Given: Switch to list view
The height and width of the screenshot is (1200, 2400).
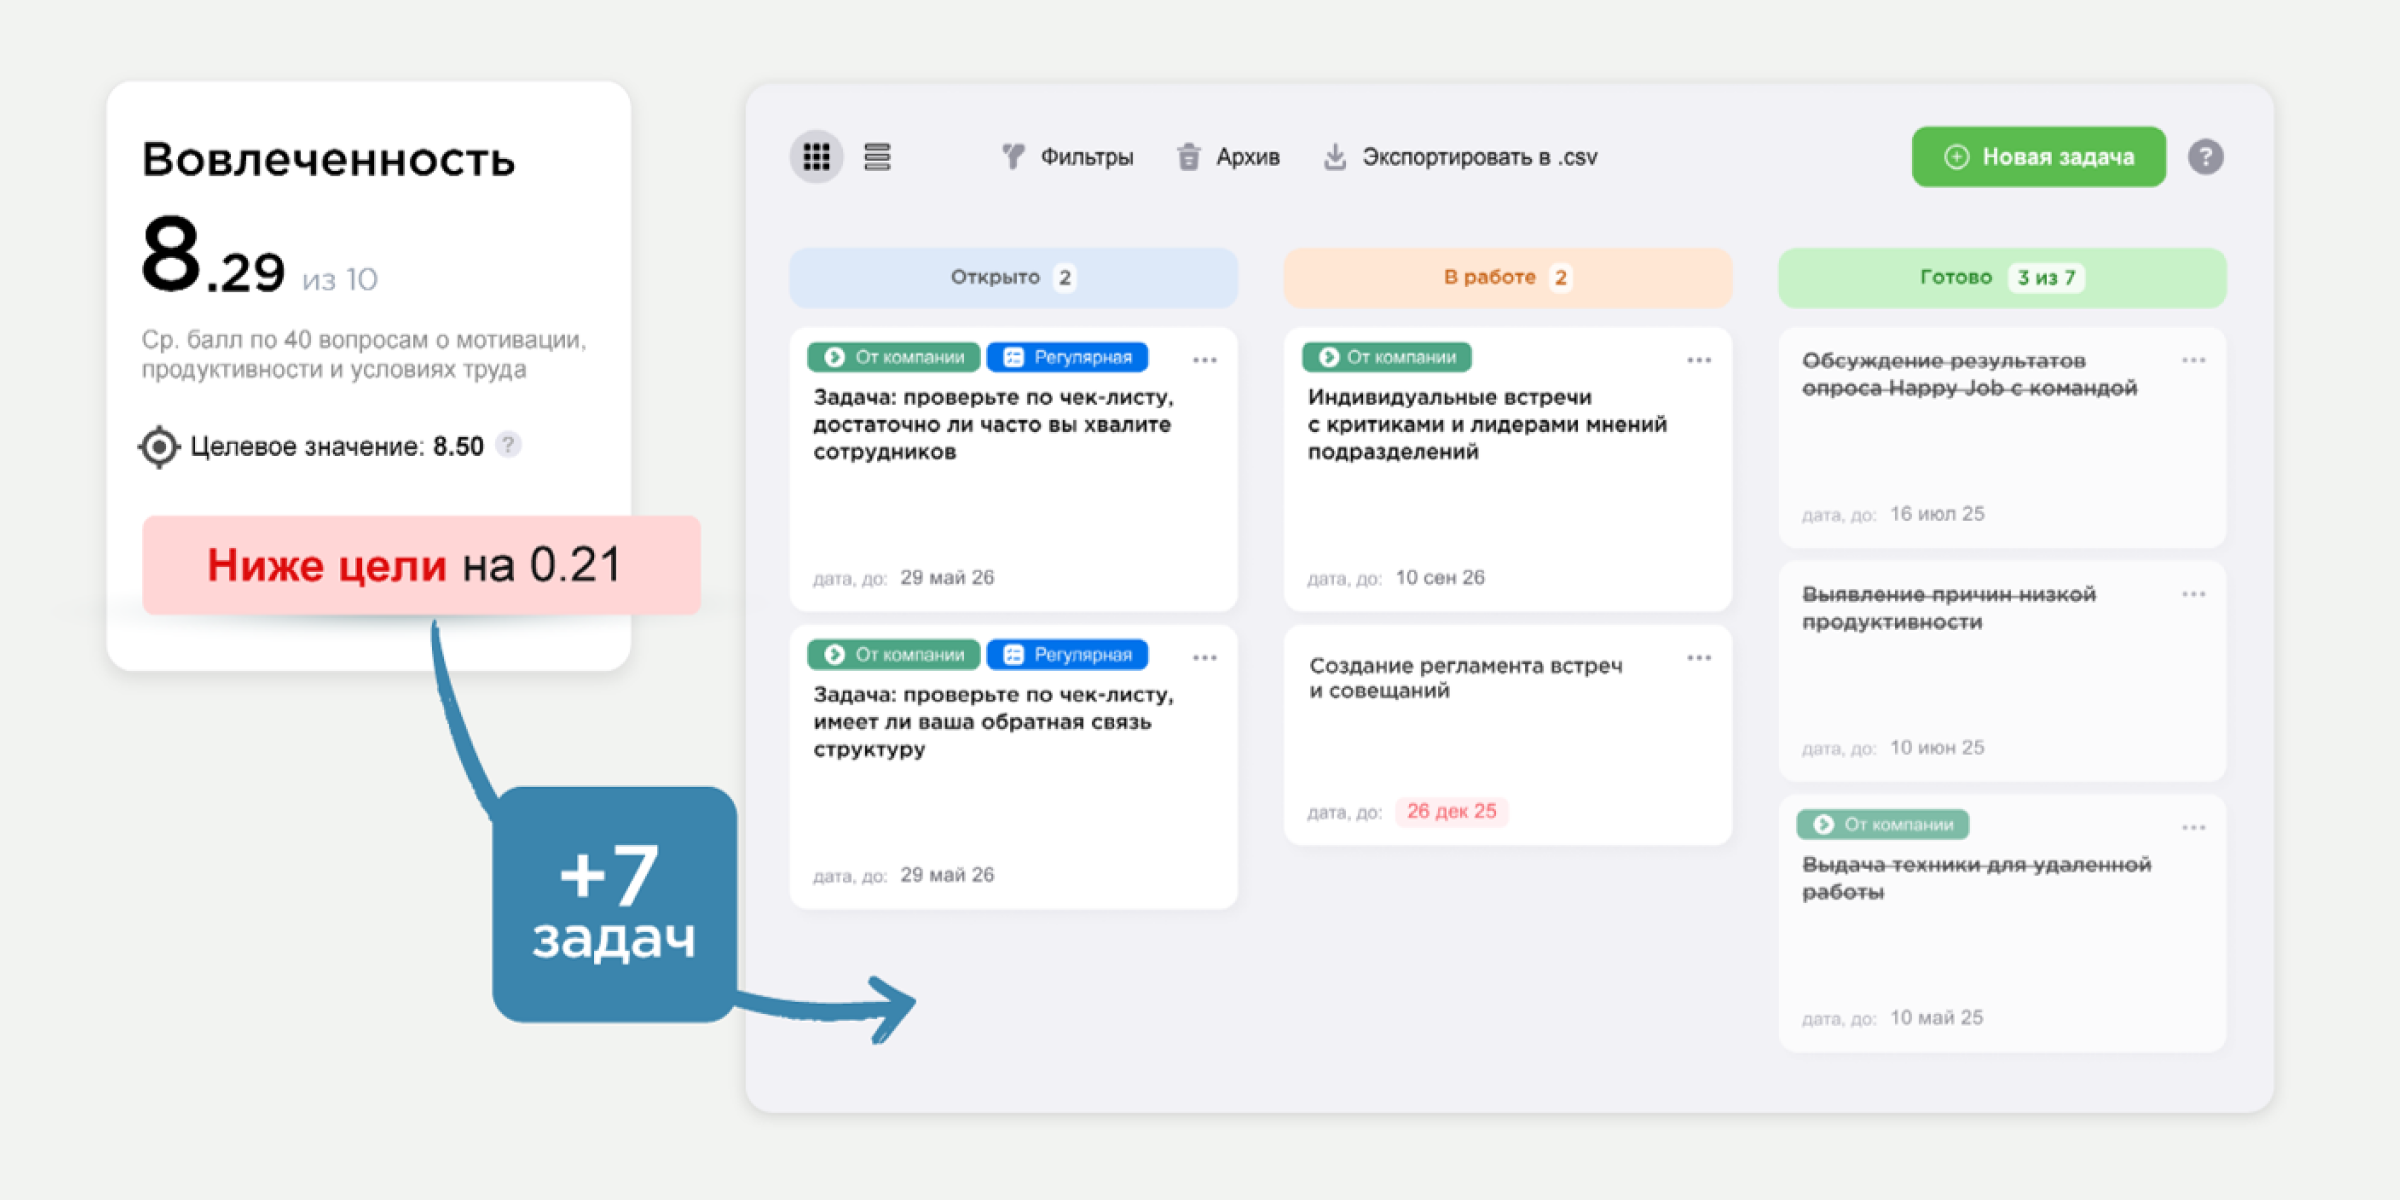Looking at the screenshot, I should pos(877,157).
